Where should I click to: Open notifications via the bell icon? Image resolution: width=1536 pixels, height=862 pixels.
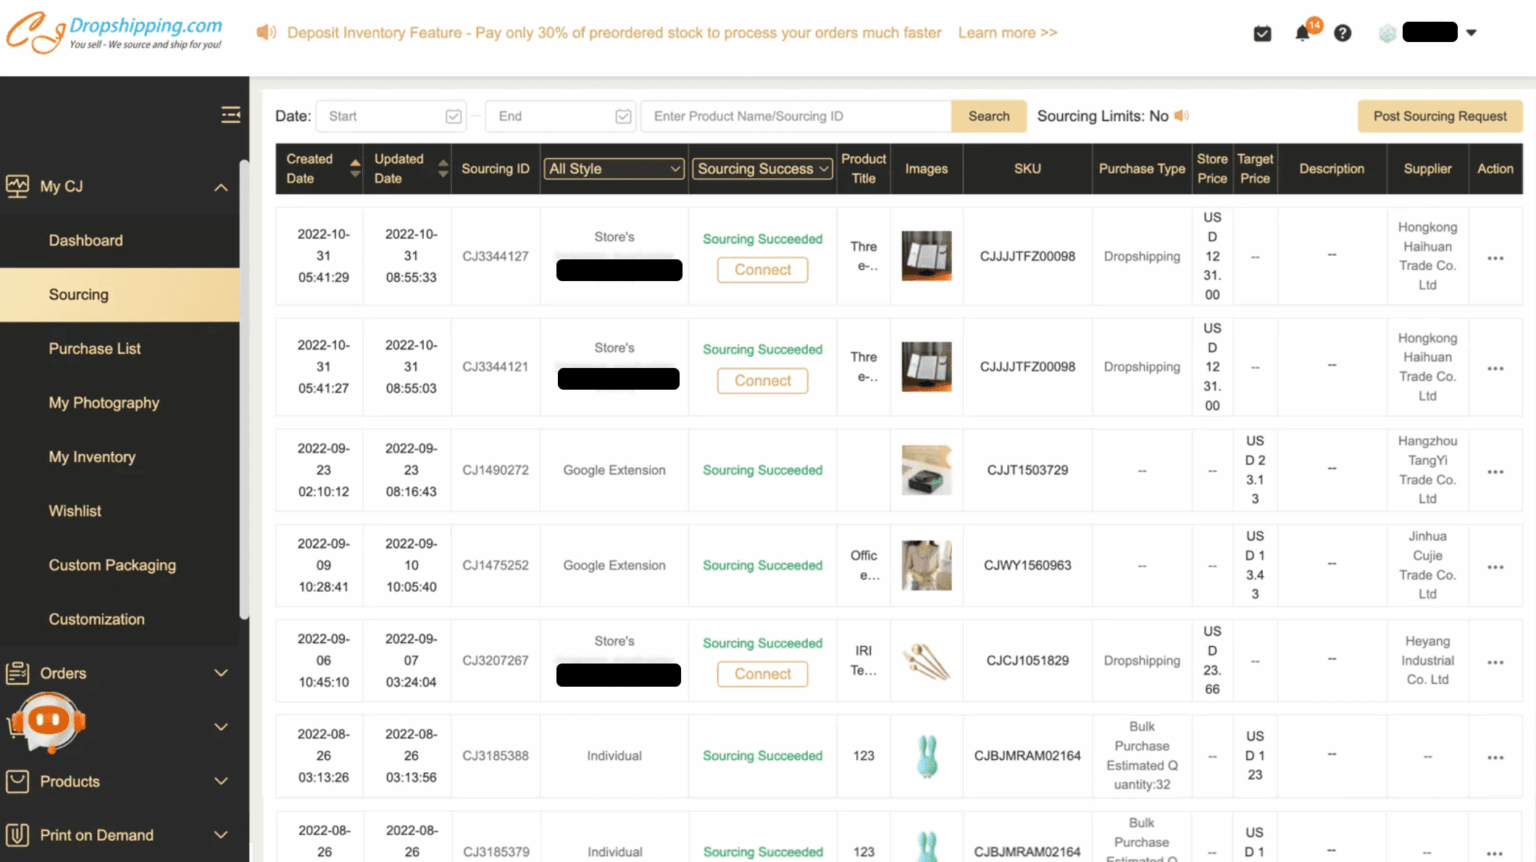tap(1302, 33)
